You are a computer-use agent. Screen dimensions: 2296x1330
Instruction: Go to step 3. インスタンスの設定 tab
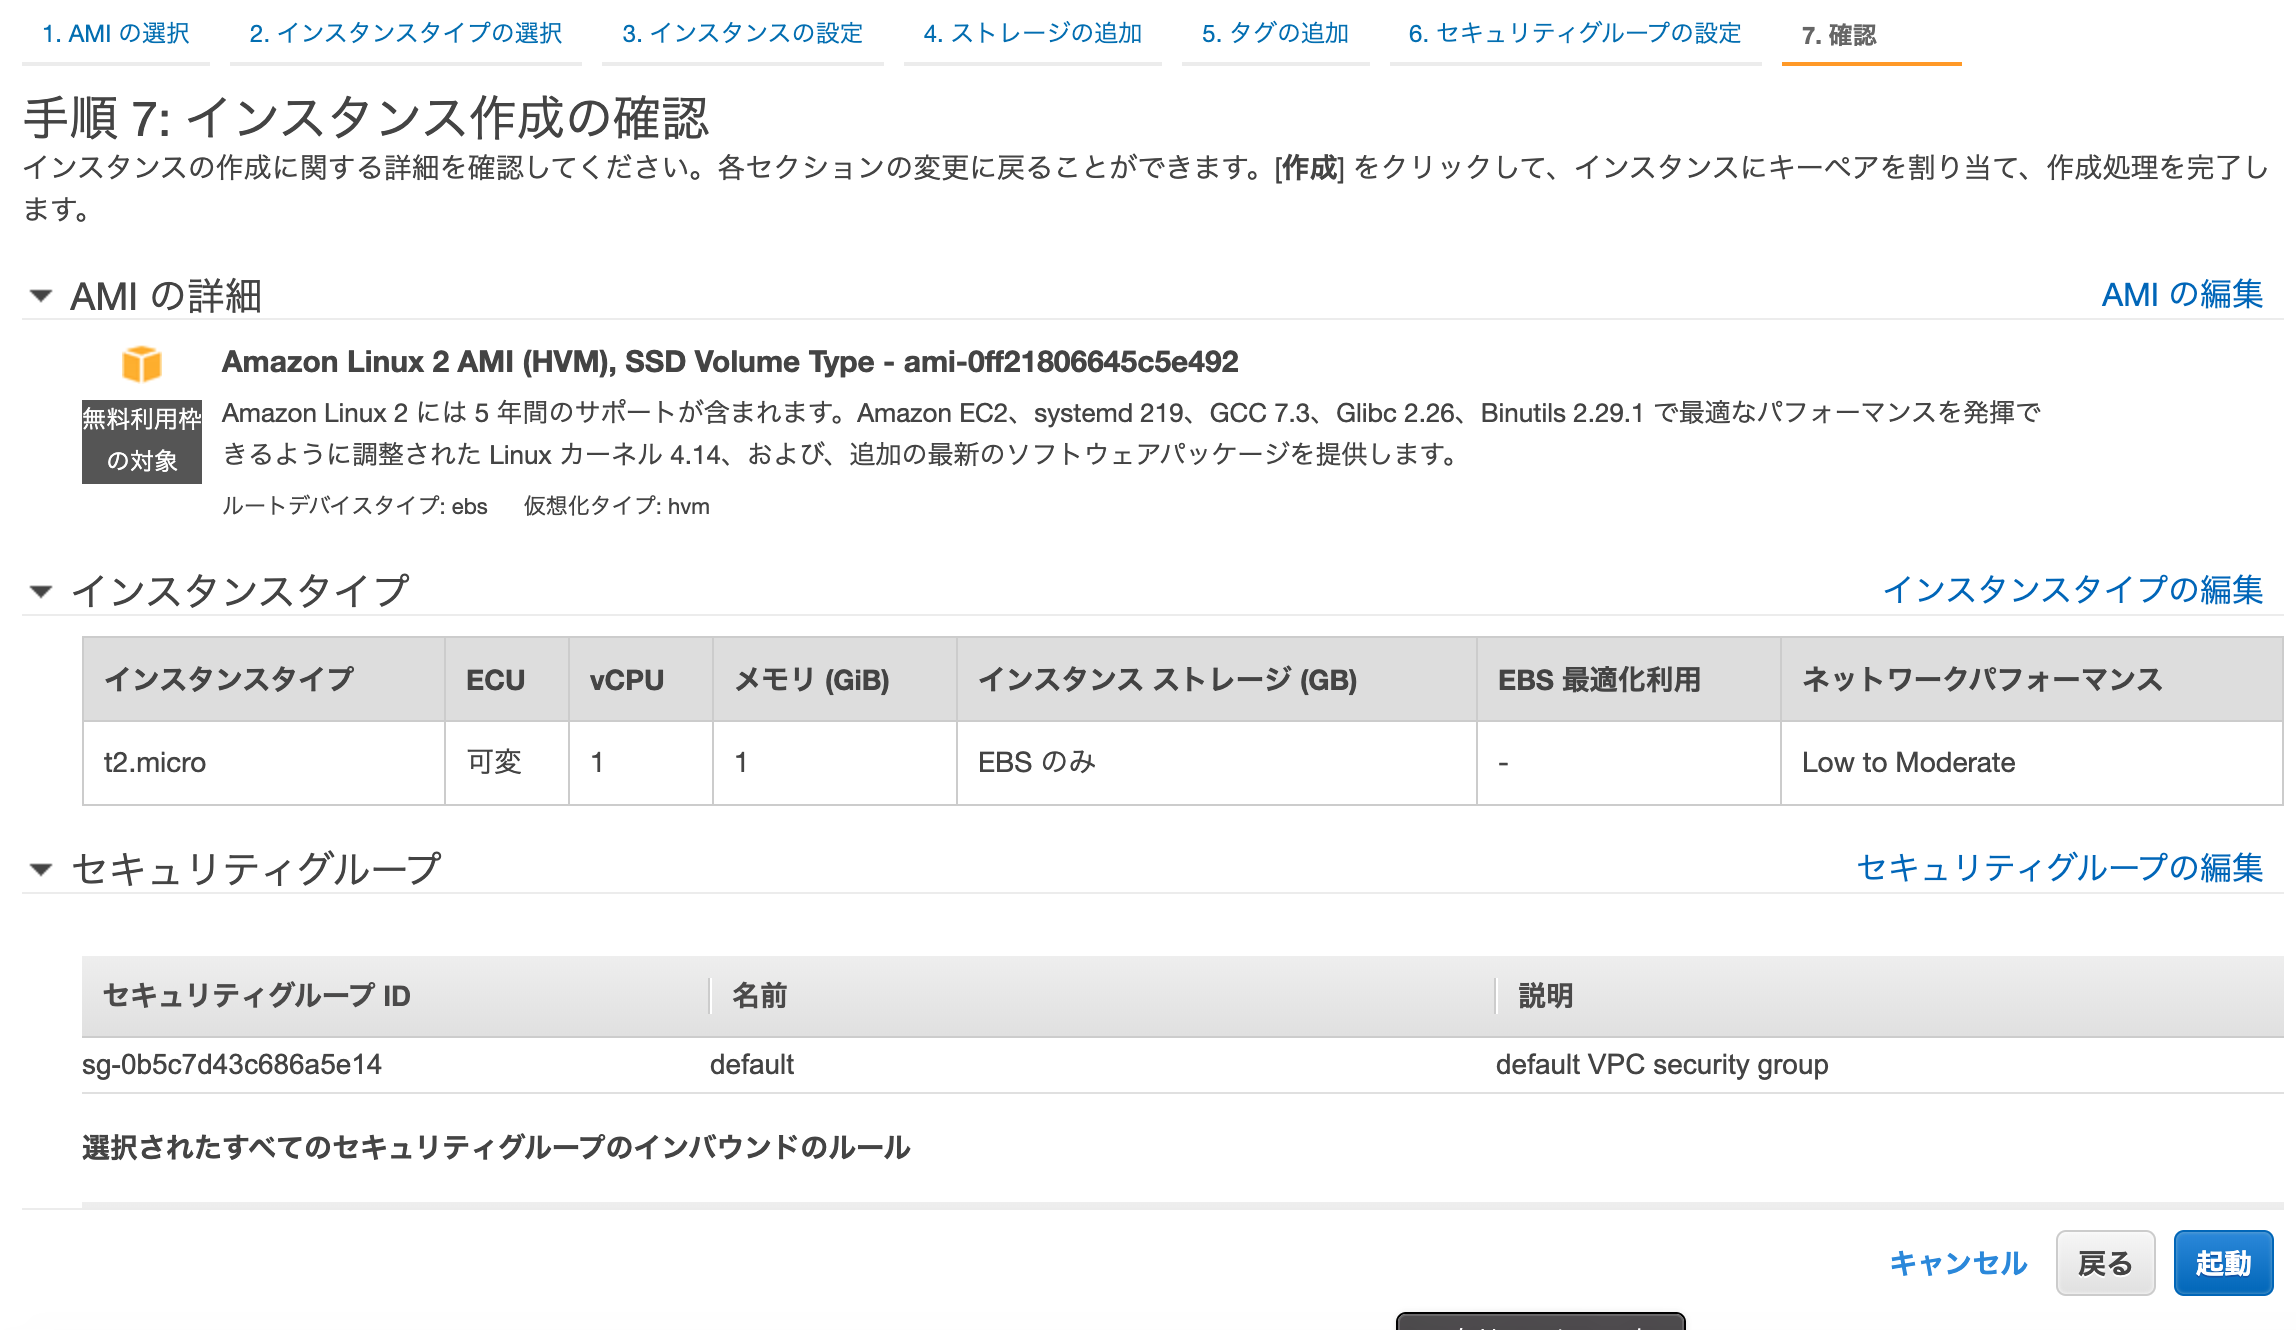[743, 34]
